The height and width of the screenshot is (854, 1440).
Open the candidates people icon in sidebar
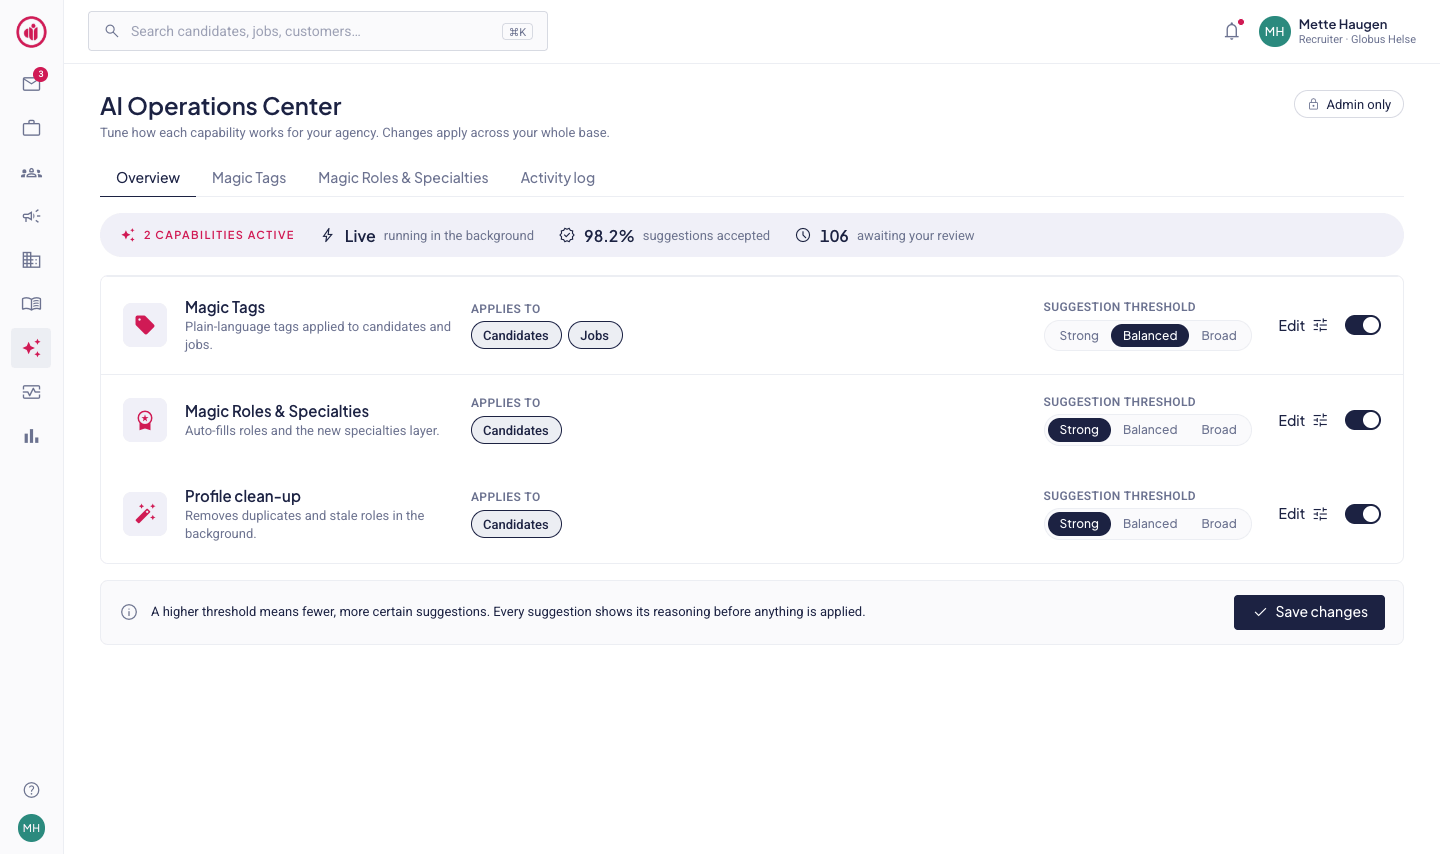31,172
